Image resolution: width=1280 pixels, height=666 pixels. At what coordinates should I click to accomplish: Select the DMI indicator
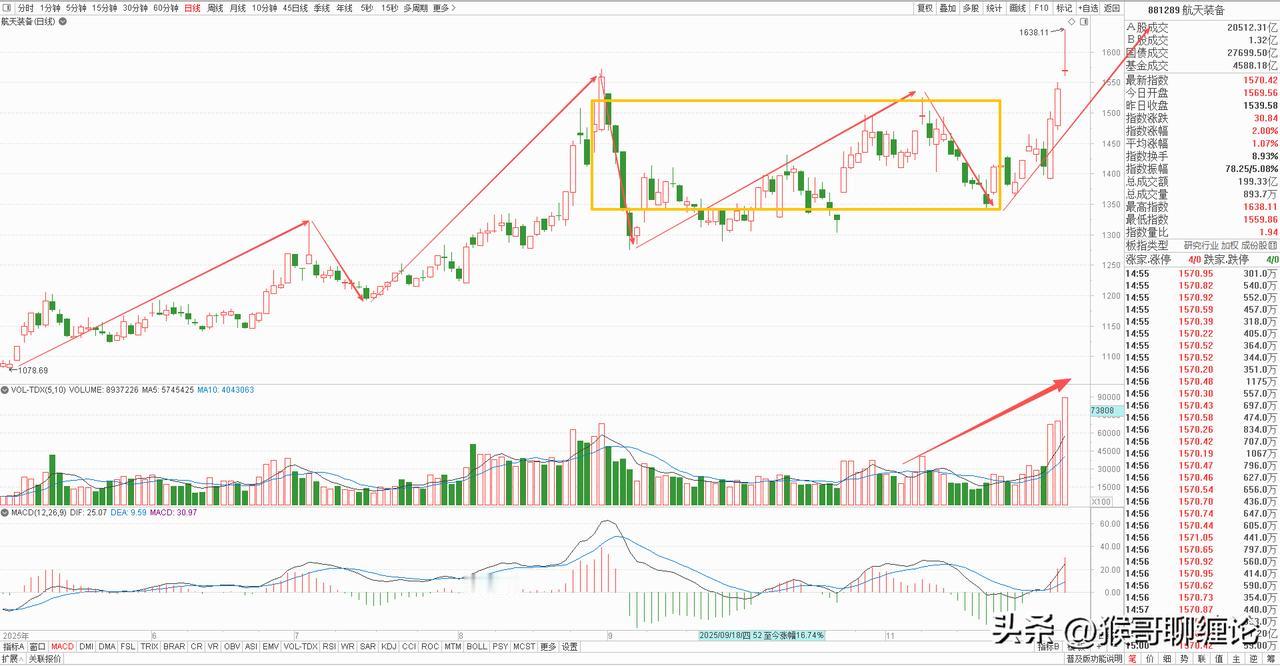[x=86, y=647]
